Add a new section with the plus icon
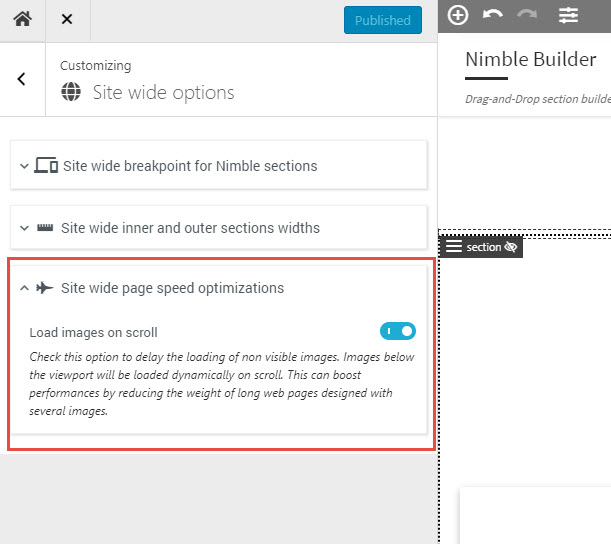The width and height of the screenshot is (611, 544). [x=457, y=16]
